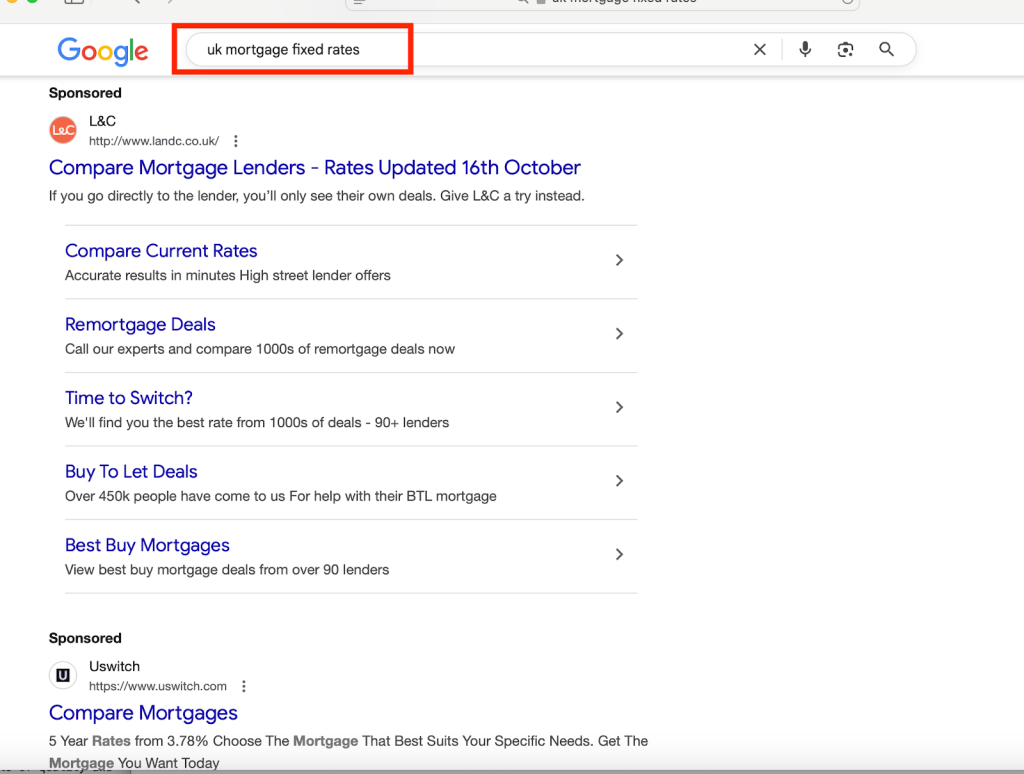The width and height of the screenshot is (1024, 774).
Task: Open the Uswitch Compare Mortgages headline link
Action: 143,713
